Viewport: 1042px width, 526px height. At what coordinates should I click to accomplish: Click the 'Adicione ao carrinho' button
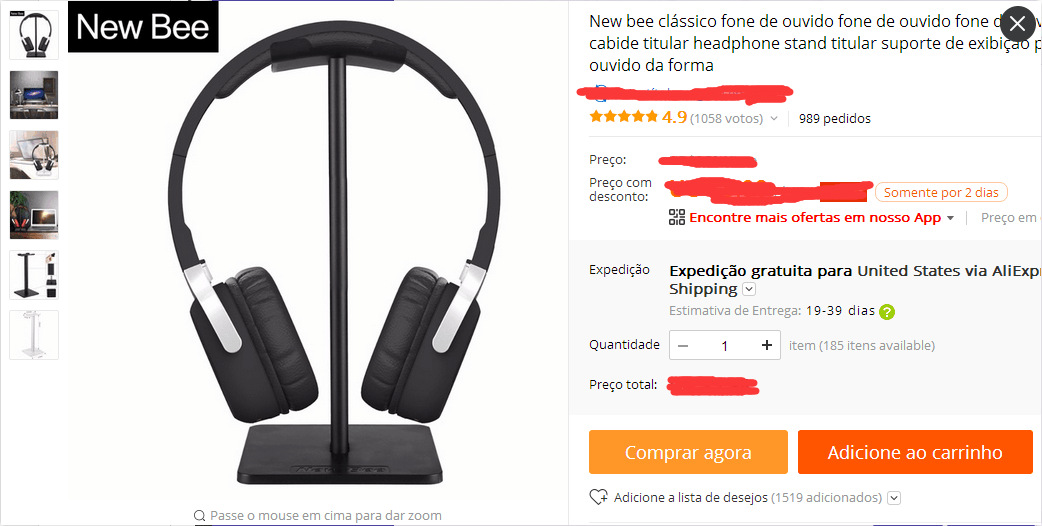915,452
